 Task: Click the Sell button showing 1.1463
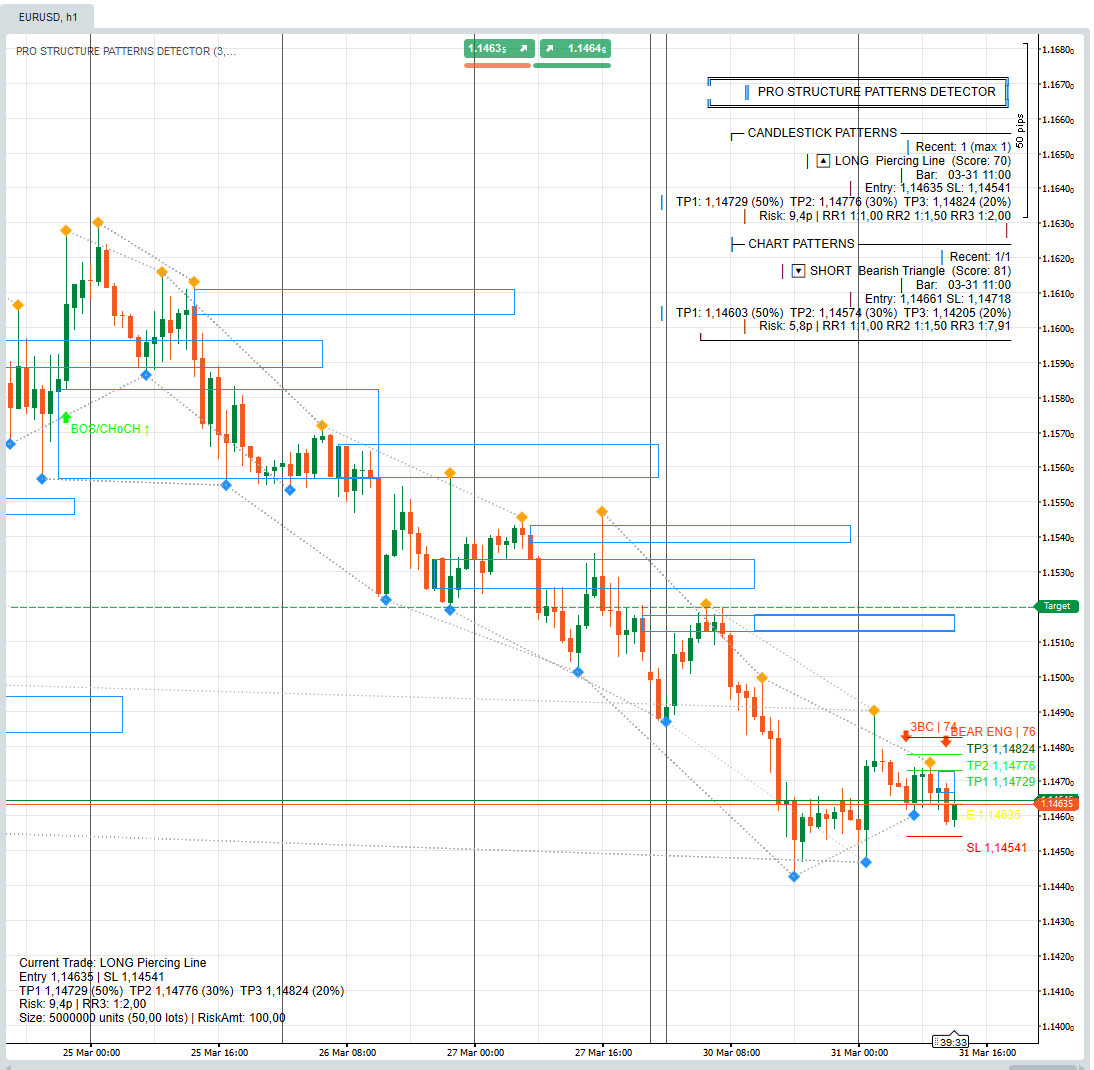point(497,48)
